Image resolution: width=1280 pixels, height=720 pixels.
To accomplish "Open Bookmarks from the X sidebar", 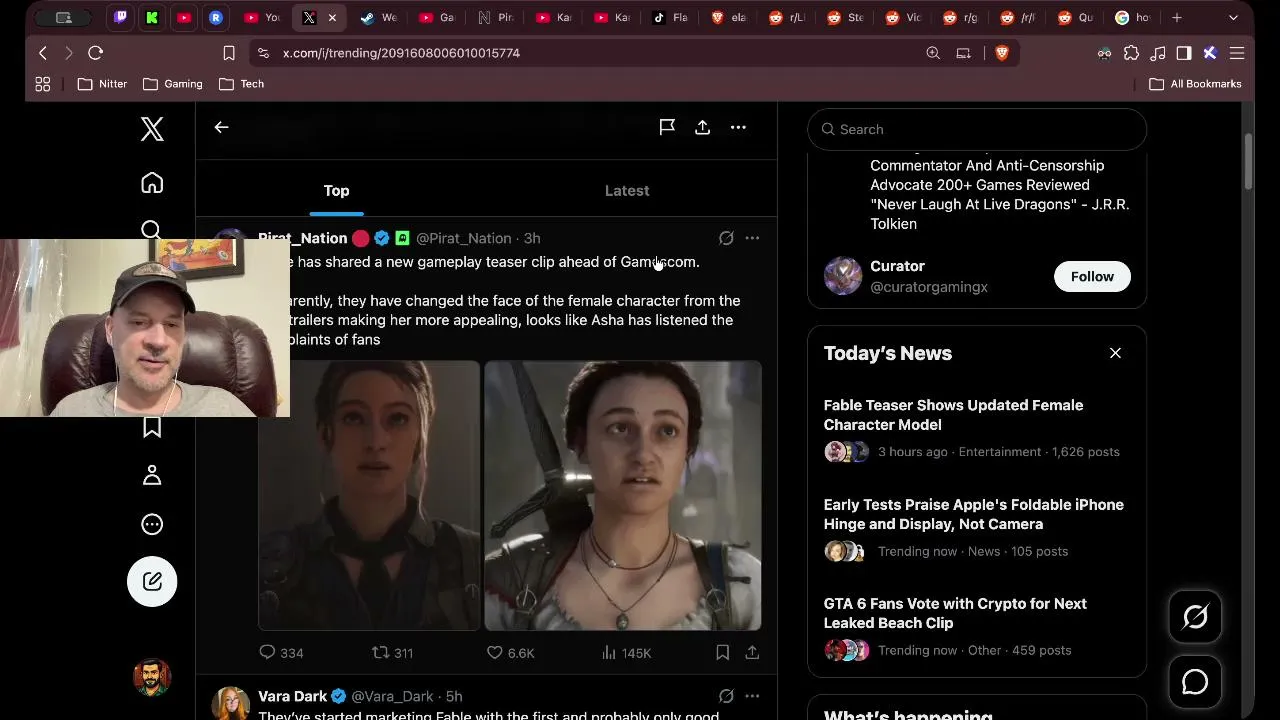I will click(152, 427).
